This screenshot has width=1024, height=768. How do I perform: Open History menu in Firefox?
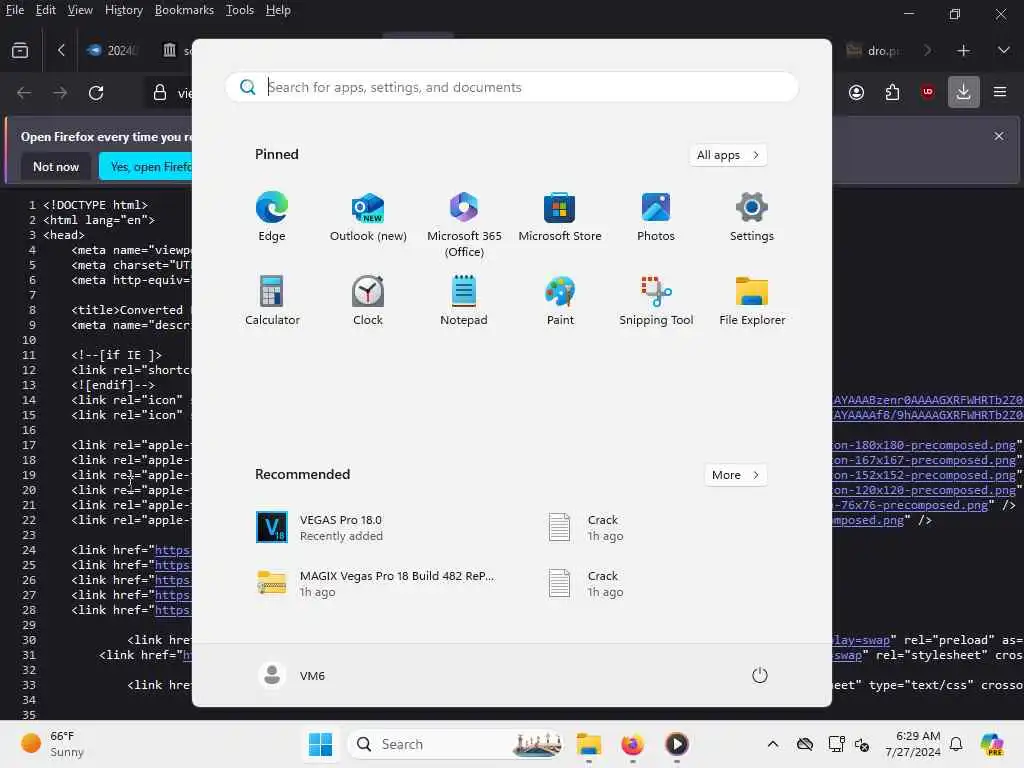tap(123, 10)
